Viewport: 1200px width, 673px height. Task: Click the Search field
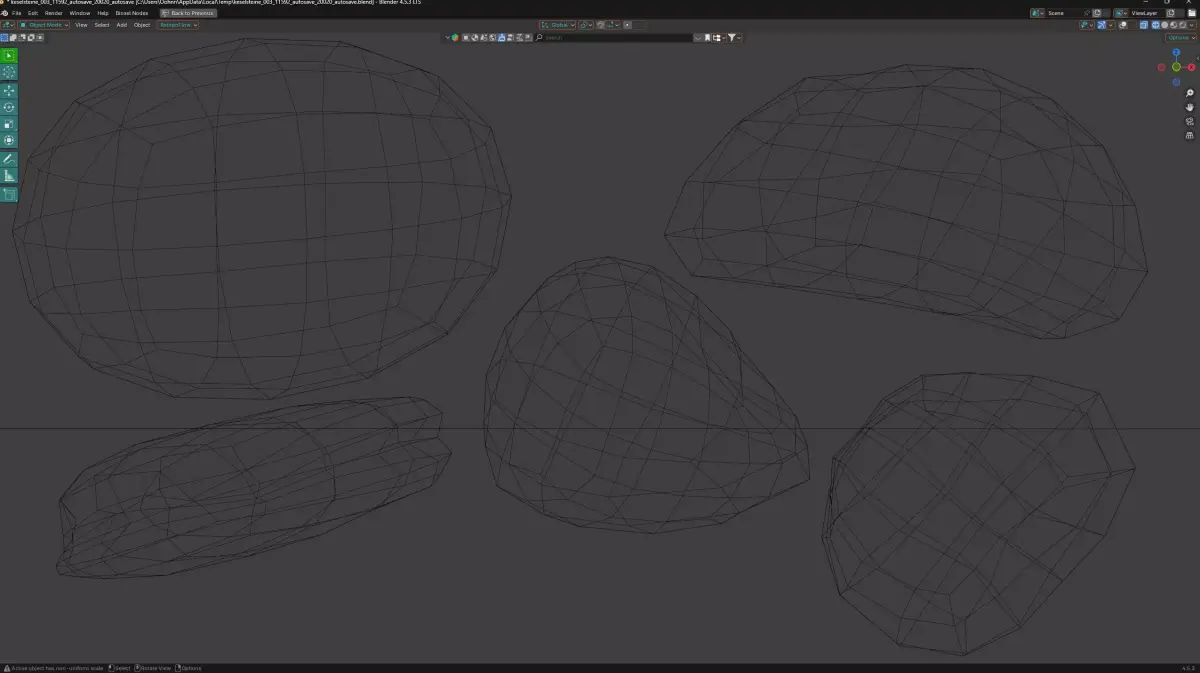tap(614, 38)
